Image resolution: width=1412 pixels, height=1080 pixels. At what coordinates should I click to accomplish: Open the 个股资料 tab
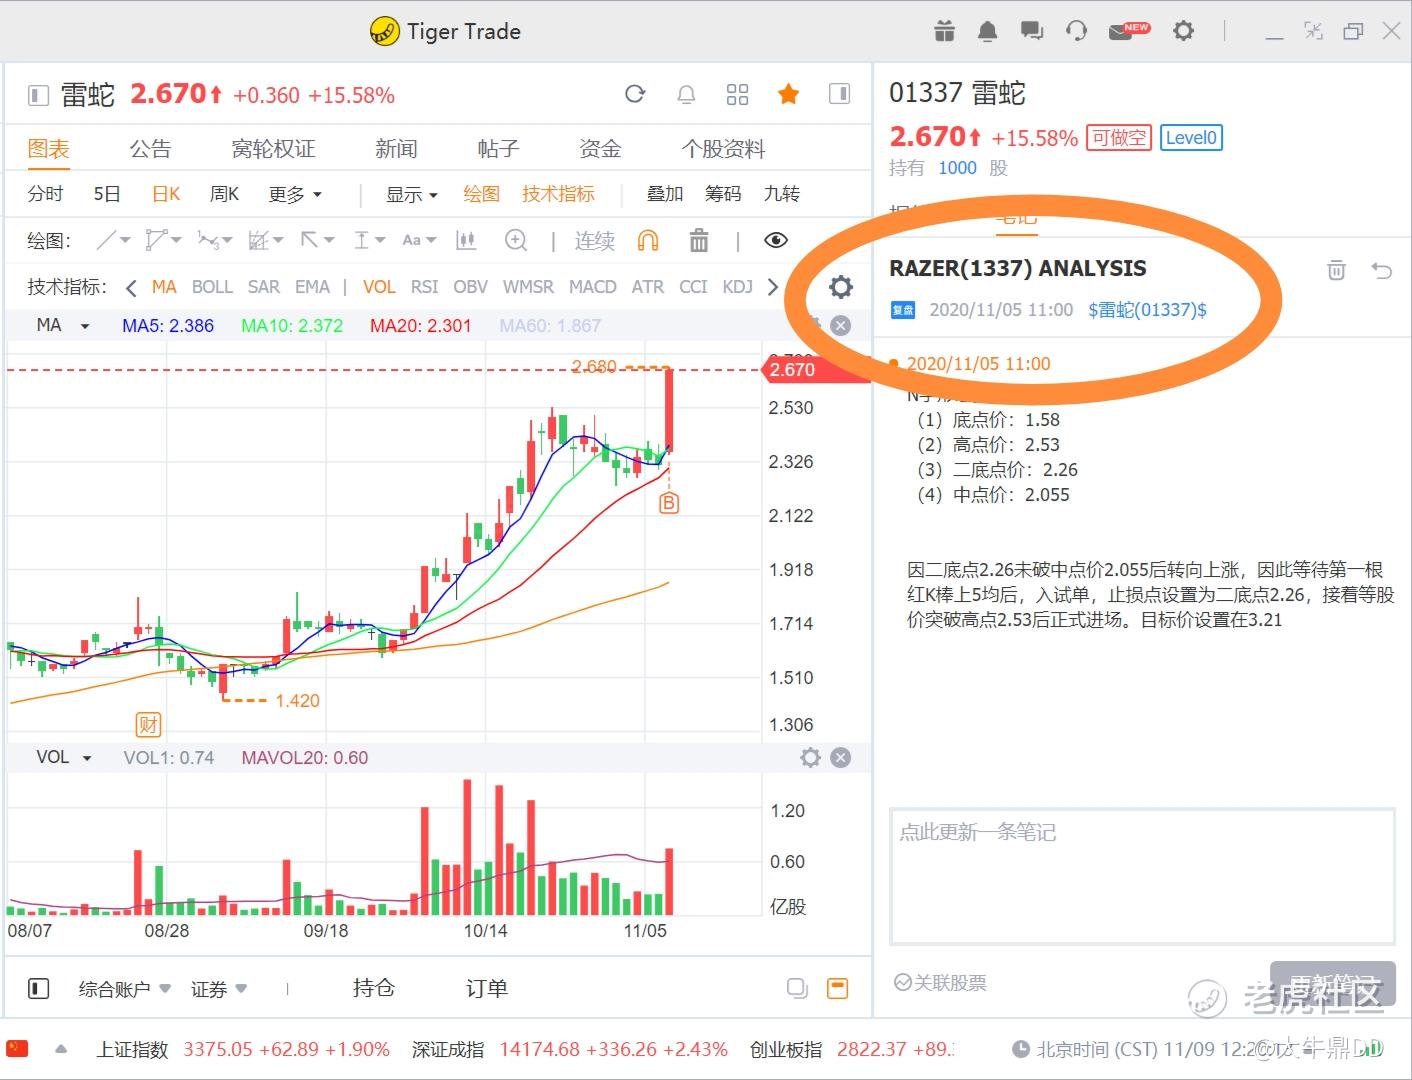pos(723,149)
